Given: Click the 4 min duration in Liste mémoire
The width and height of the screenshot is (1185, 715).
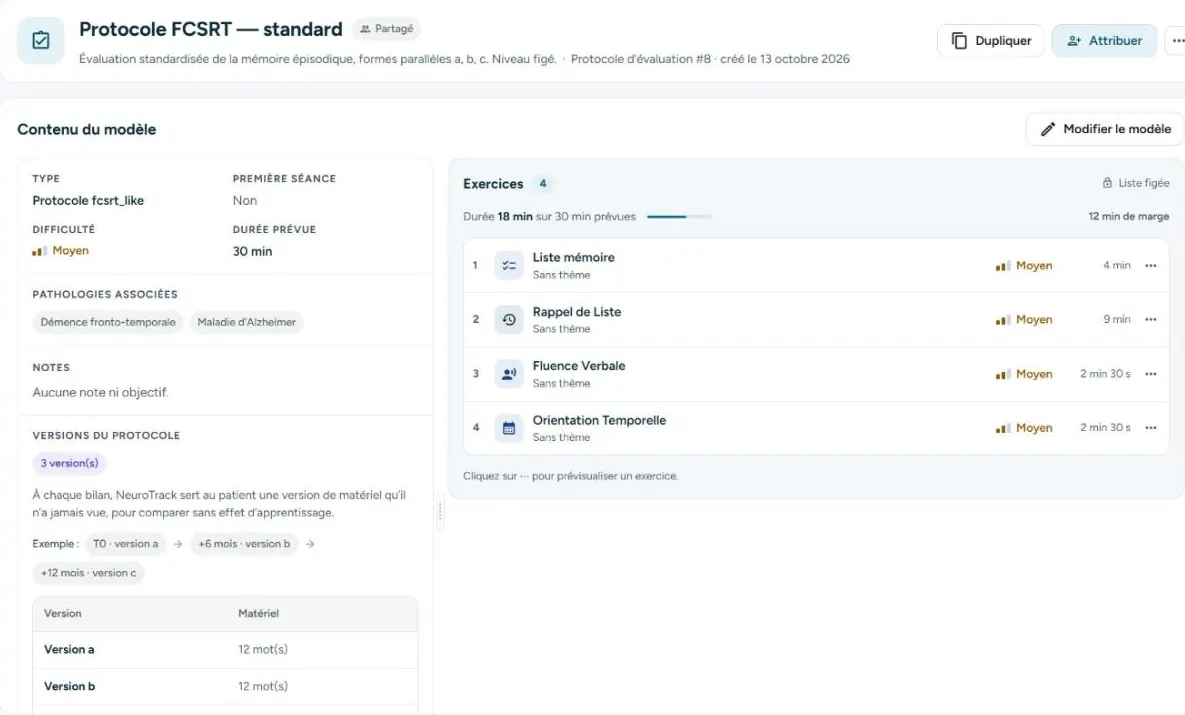Looking at the screenshot, I should click(x=1117, y=265).
